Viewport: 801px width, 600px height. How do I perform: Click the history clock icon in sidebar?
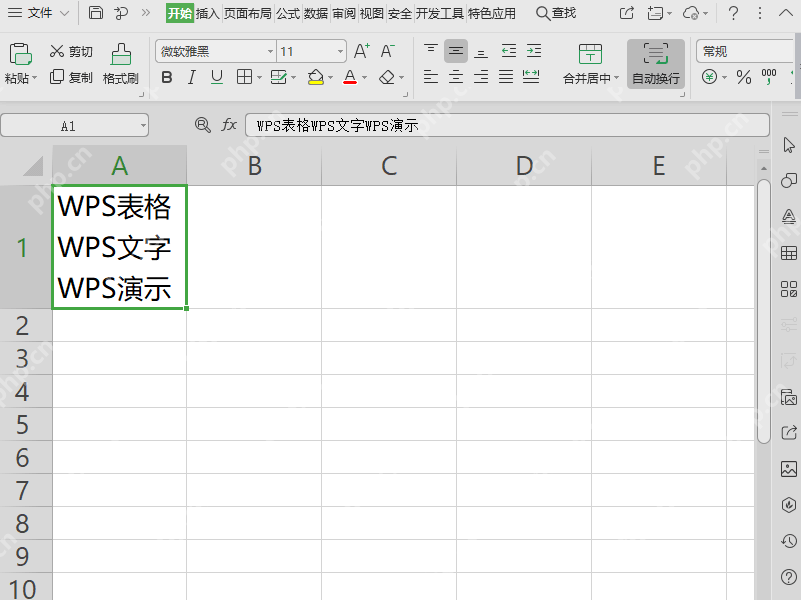tap(789, 541)
